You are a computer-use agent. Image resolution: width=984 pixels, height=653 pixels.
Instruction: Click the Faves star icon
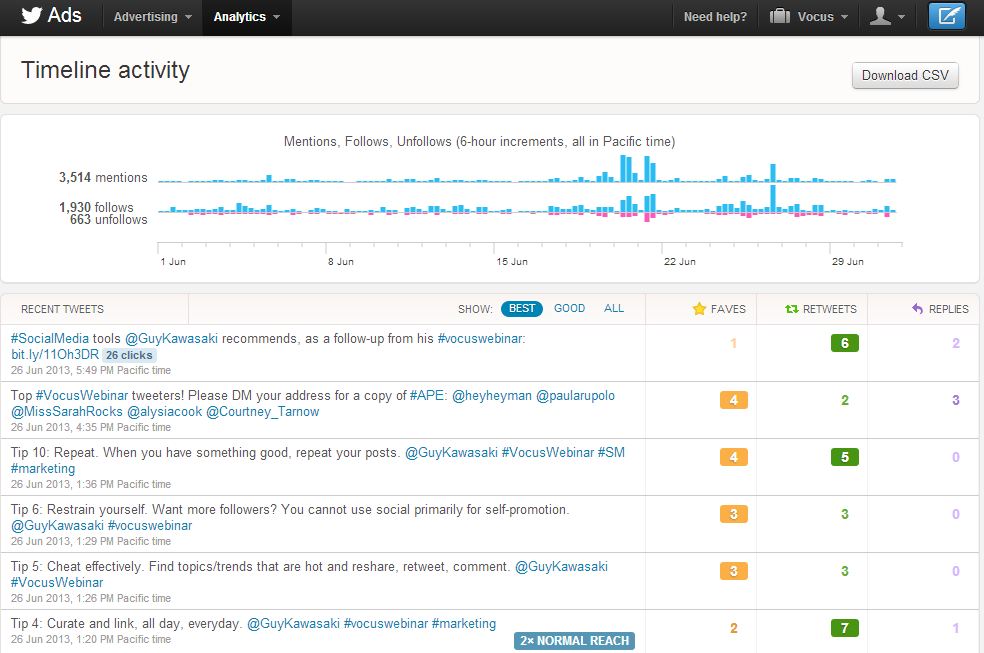click(699, 309)
